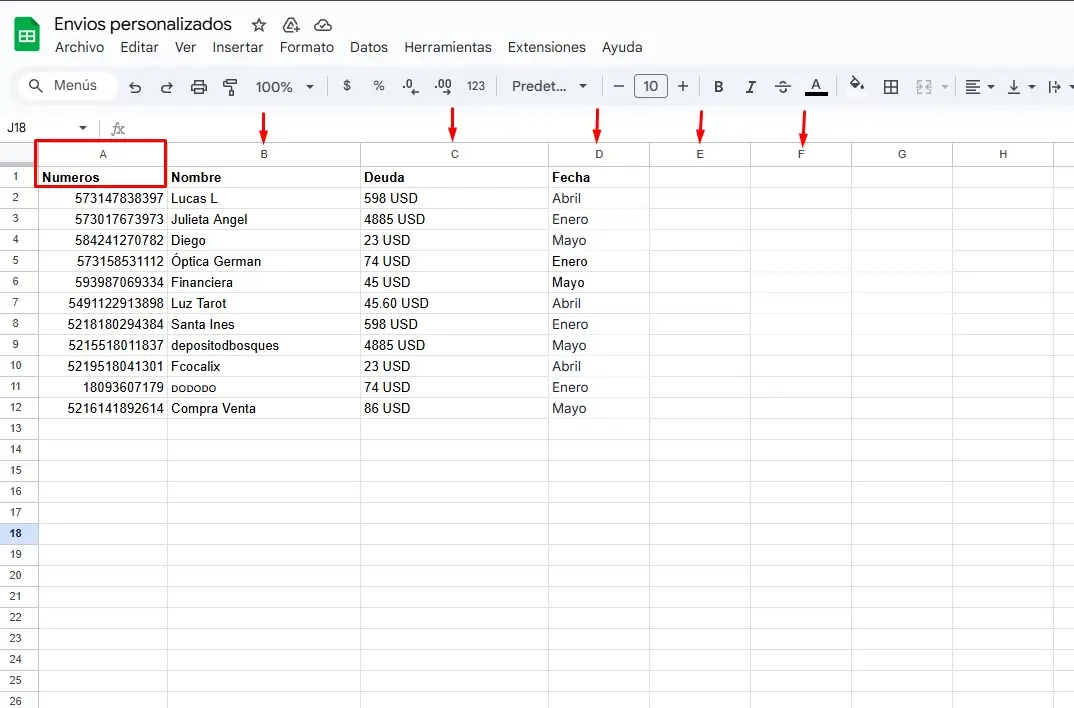Click the print icon
Viewport: 1074px width, 708px height.
point(199,87)
